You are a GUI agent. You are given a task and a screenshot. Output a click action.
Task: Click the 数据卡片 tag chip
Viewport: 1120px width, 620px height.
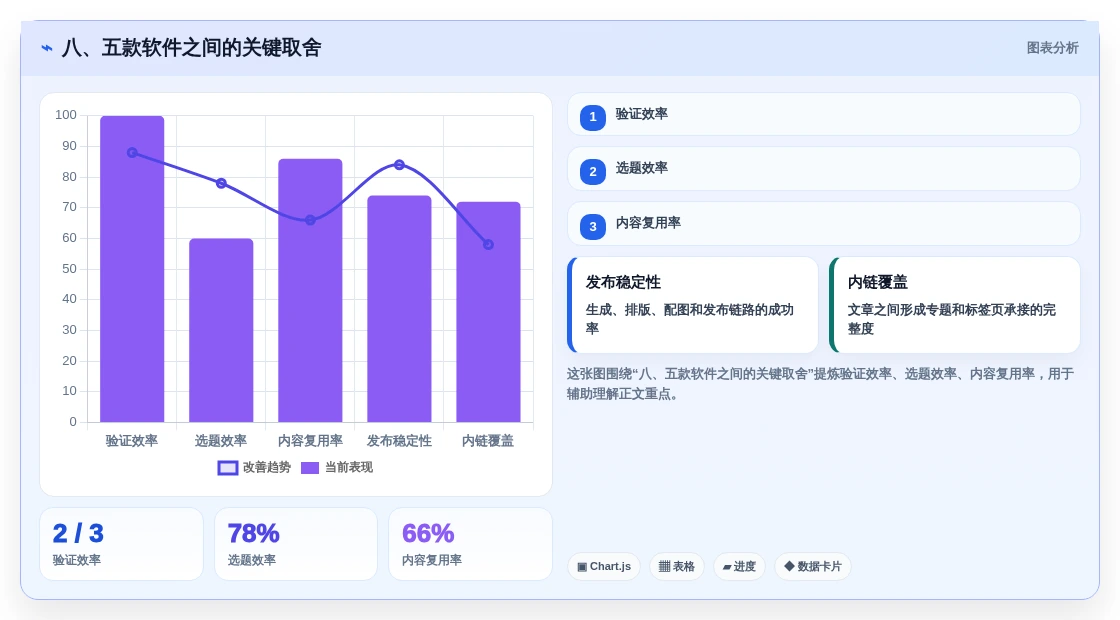click(813, 566)
